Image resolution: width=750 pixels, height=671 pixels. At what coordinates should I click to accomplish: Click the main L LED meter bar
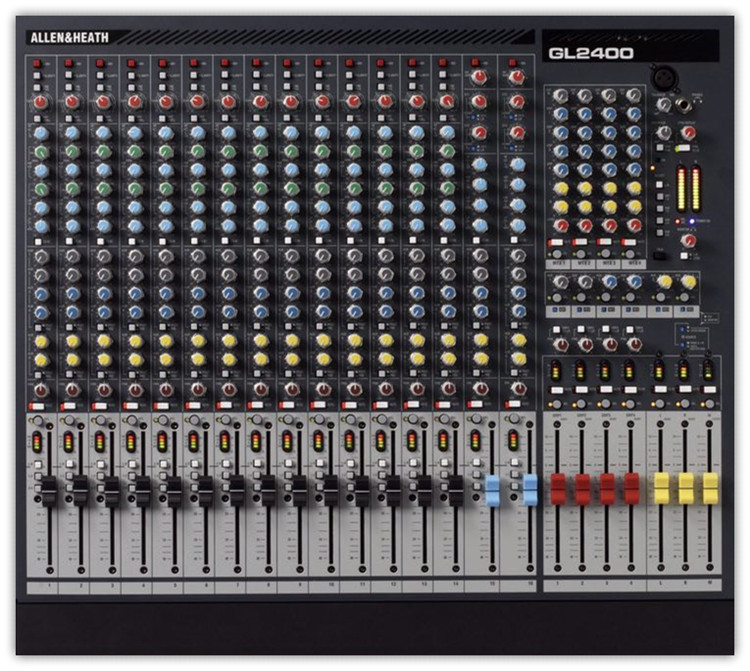[x=680, y=188]
